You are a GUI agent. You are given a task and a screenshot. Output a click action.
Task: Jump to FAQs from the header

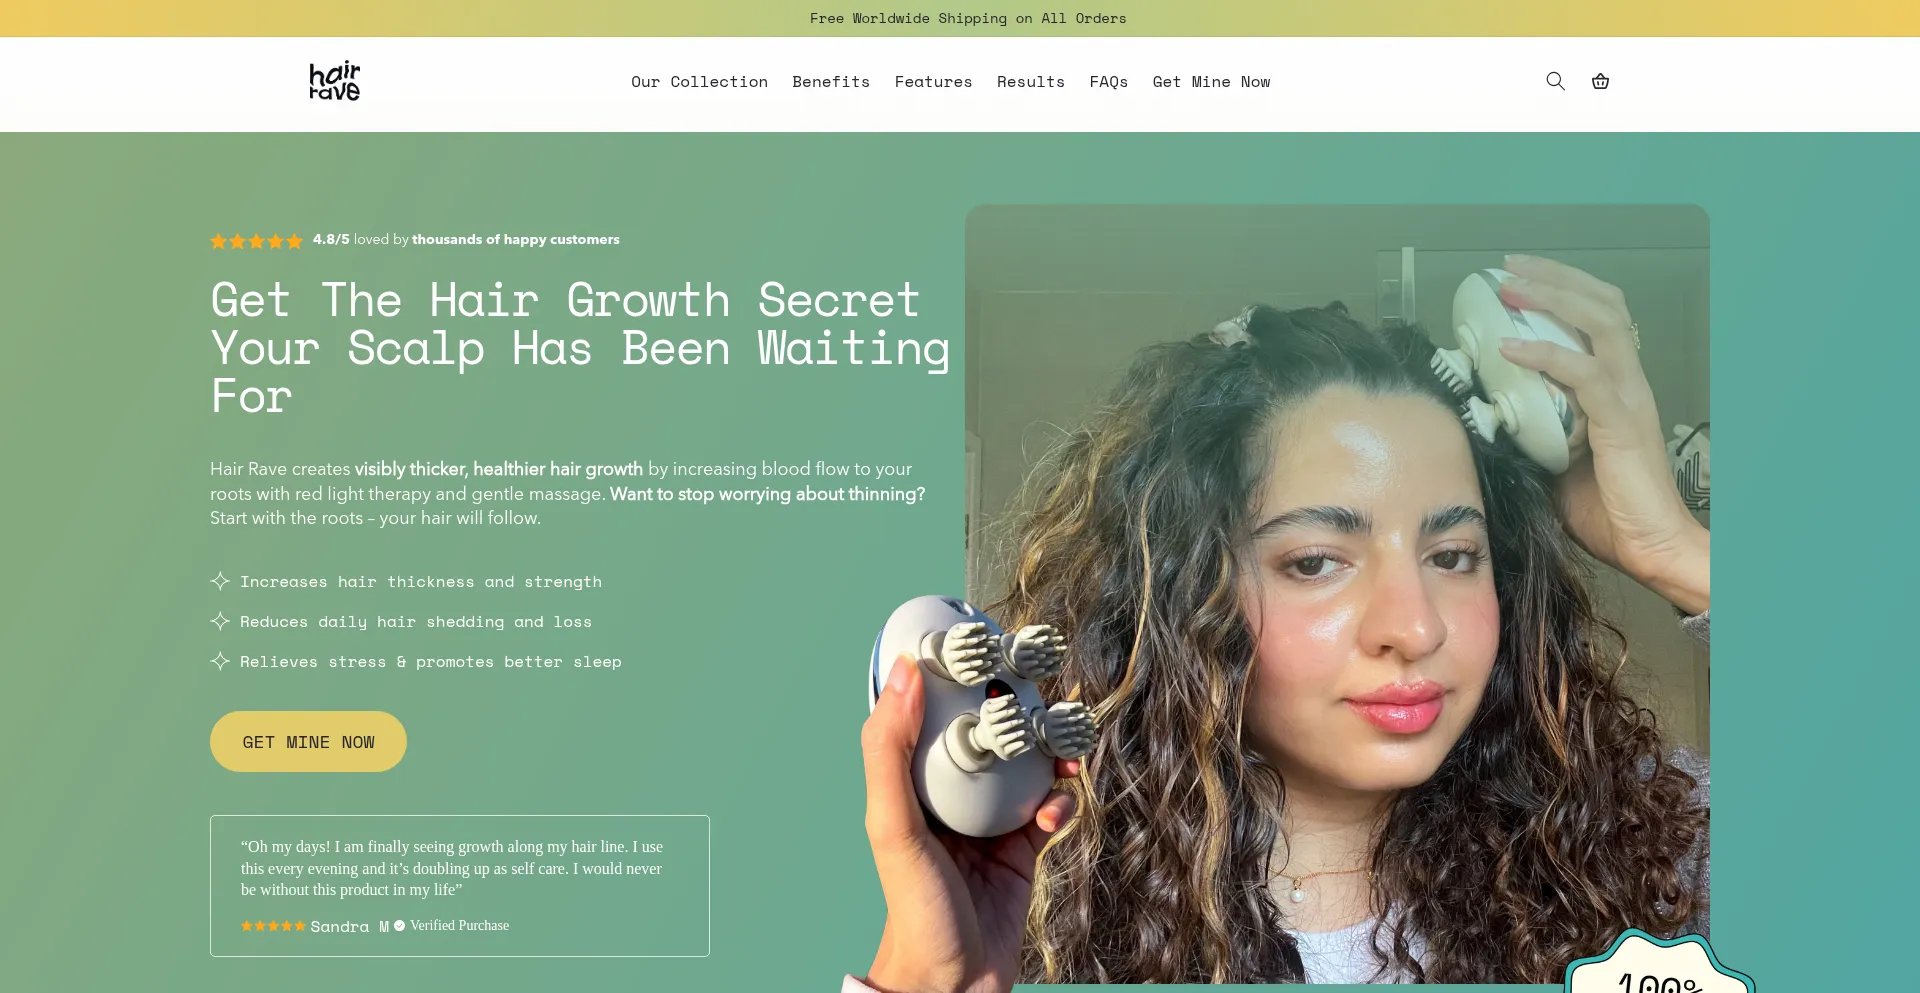(1108, 82)
